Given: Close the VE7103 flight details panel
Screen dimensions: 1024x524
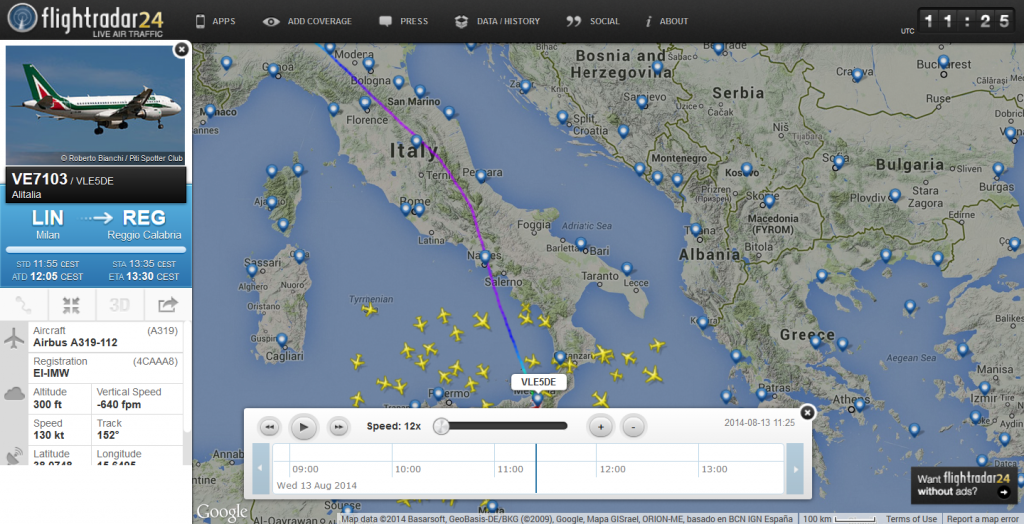Looking at the screenshot, I should click(182, 50).
